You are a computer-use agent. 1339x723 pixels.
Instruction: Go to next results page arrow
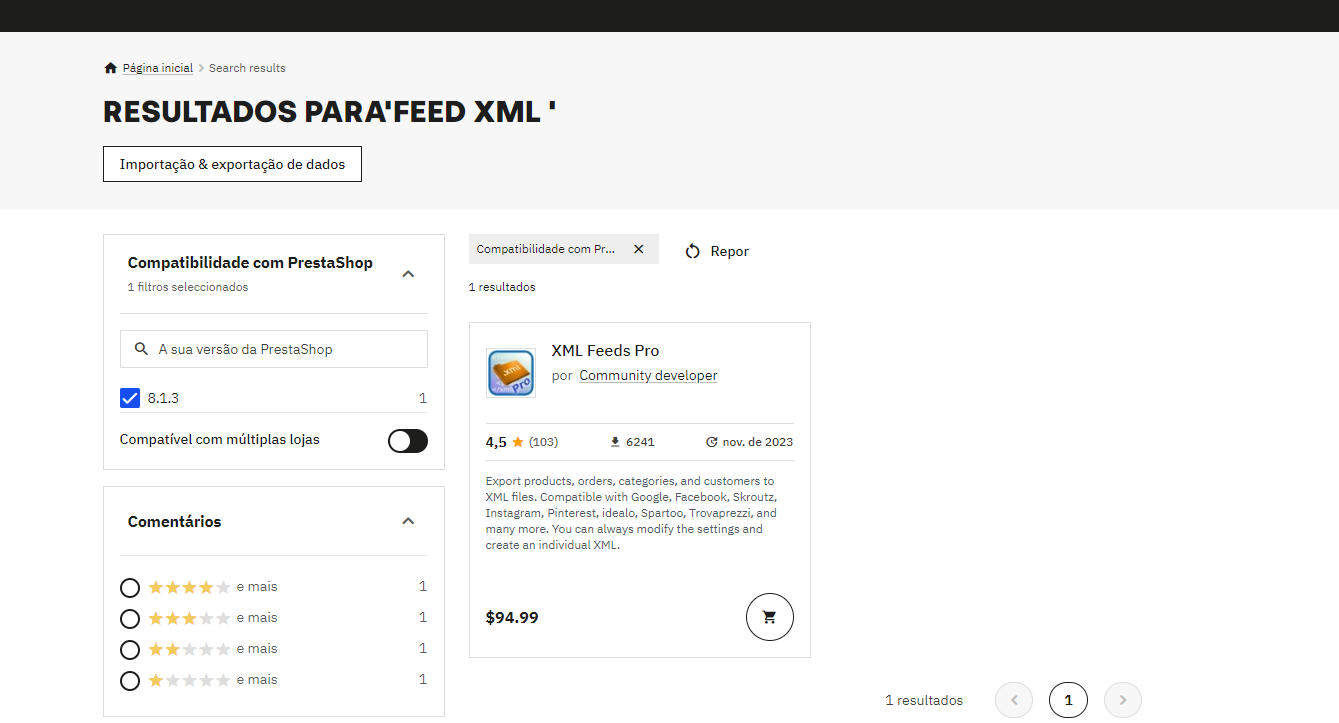tap(1122, 700)
